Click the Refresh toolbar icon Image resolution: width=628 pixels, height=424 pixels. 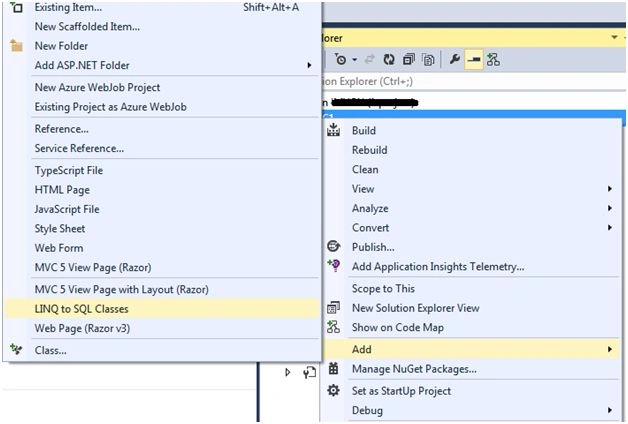[389, 60]
